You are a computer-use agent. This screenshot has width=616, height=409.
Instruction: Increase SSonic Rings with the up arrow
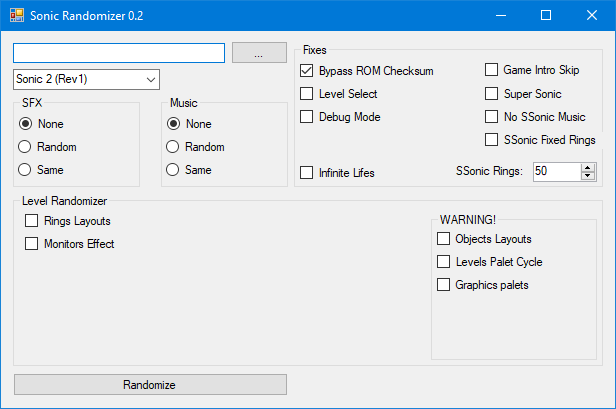click(x=587, y=167)
